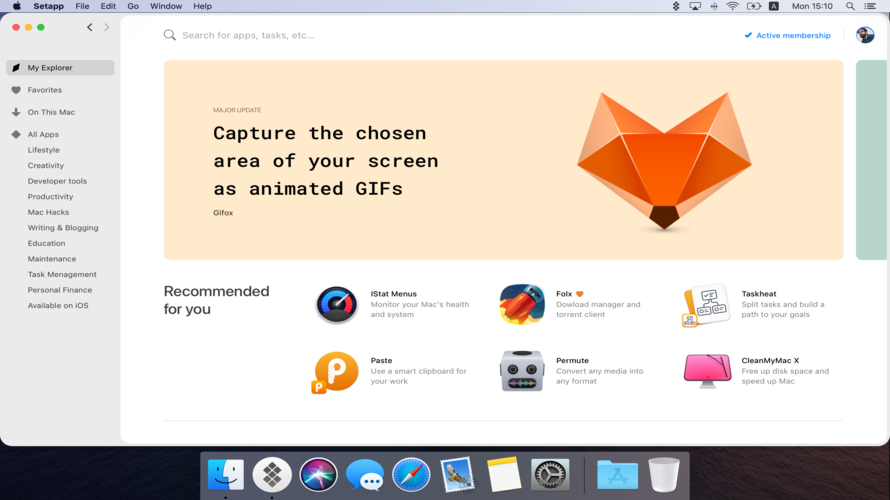
Task: Open Messages from the dock
Action: point(365,474)
